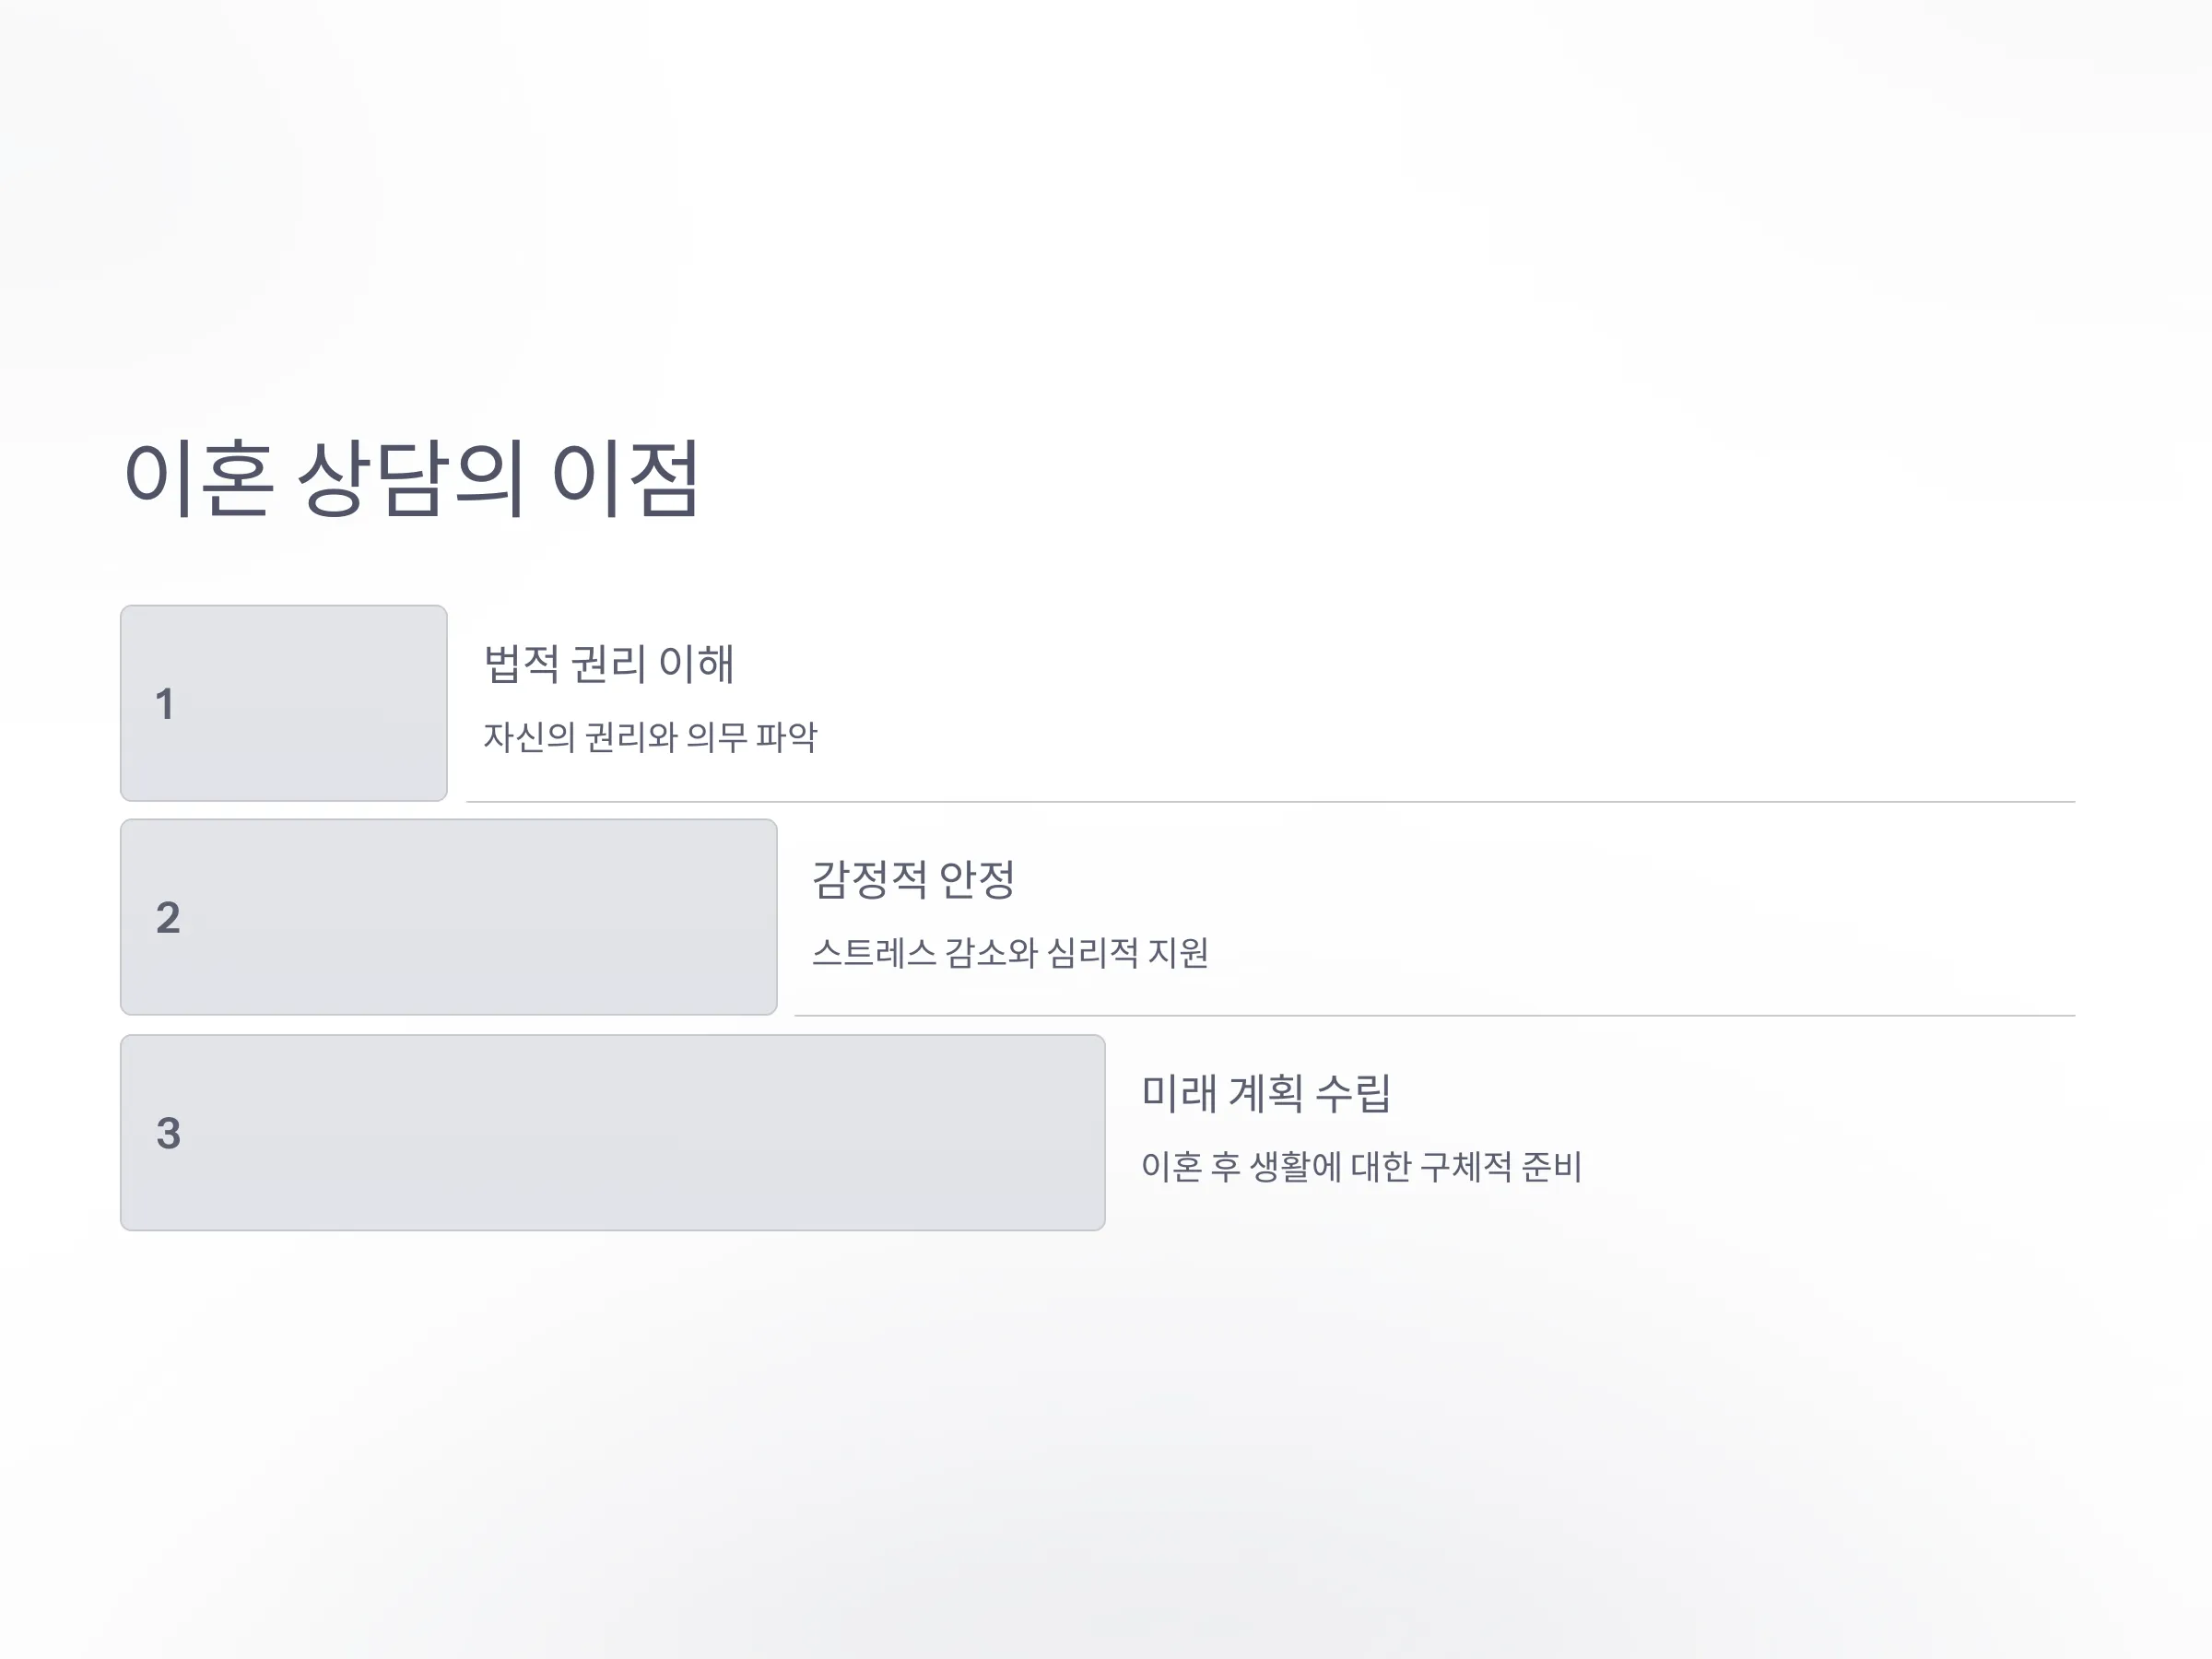Click the text 자신의 권리와 의무 파악
The height and width of the screenshot is (1659, 2212).
click(x=650, y=737)
